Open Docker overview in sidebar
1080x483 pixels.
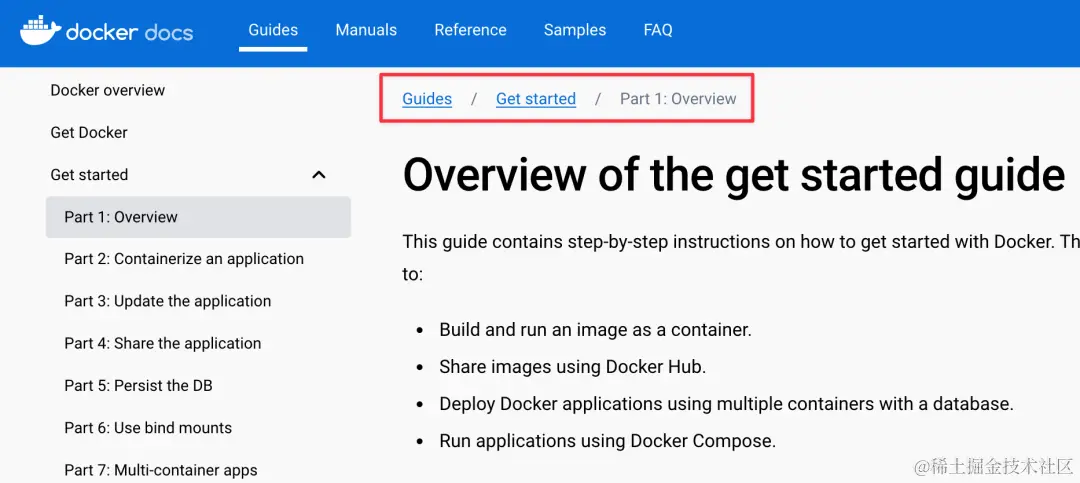[x=107, y=90]
